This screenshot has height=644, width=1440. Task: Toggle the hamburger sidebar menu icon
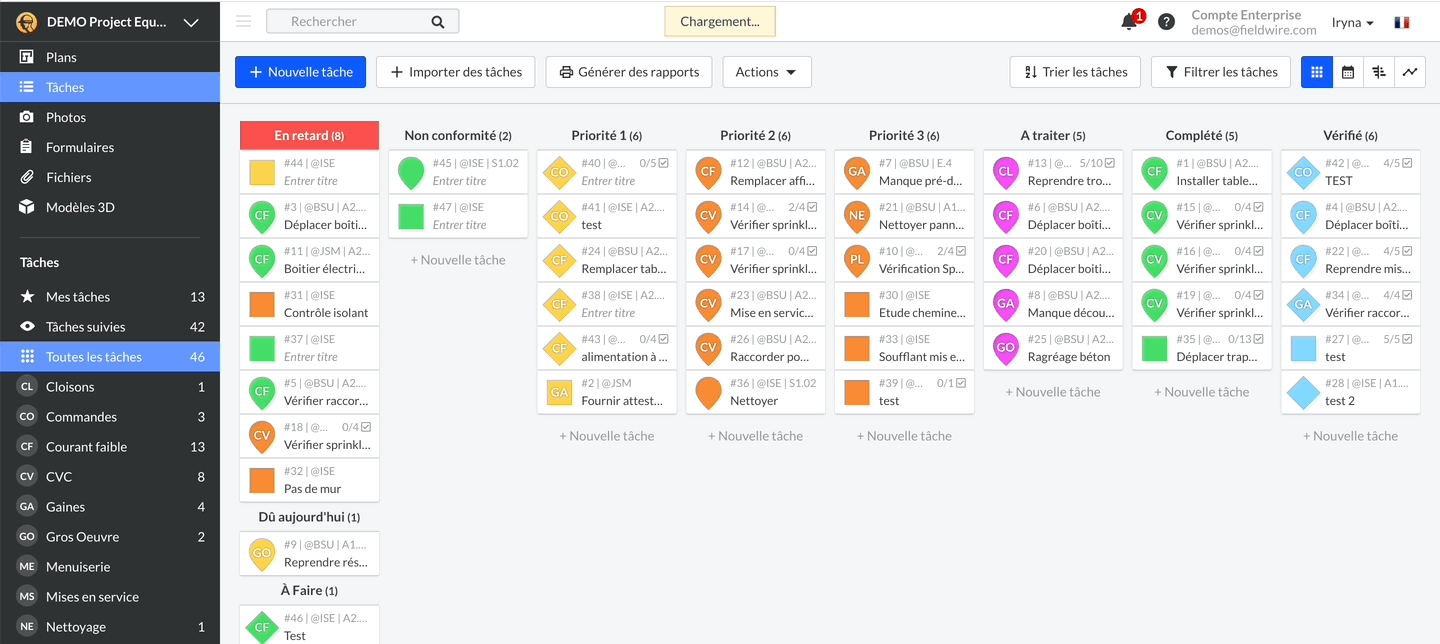coord(243,21)
